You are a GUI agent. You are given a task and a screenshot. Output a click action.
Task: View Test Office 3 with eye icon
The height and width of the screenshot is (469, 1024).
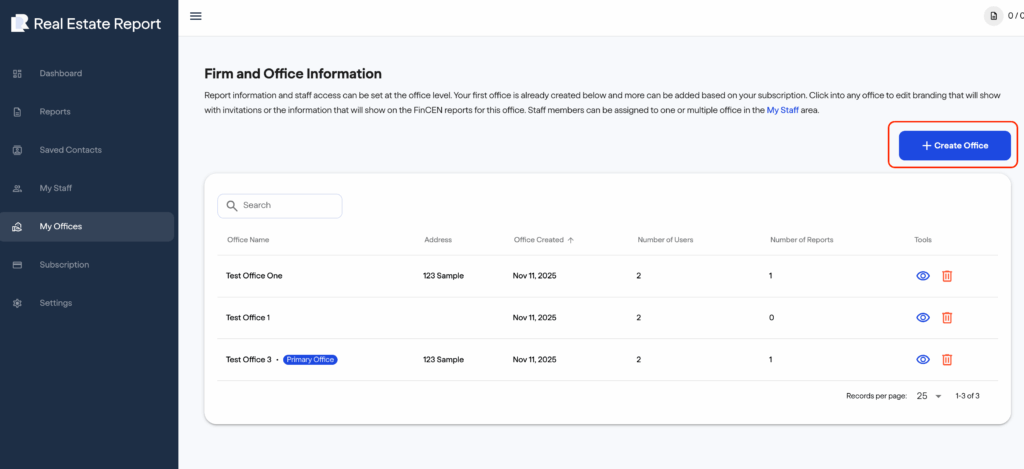923,360
